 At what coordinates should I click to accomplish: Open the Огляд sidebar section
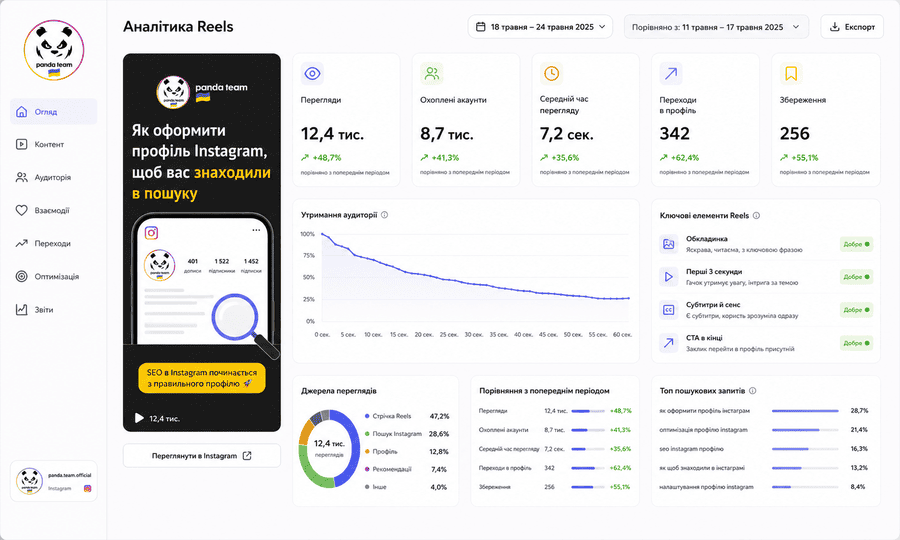tap(53, 111)
